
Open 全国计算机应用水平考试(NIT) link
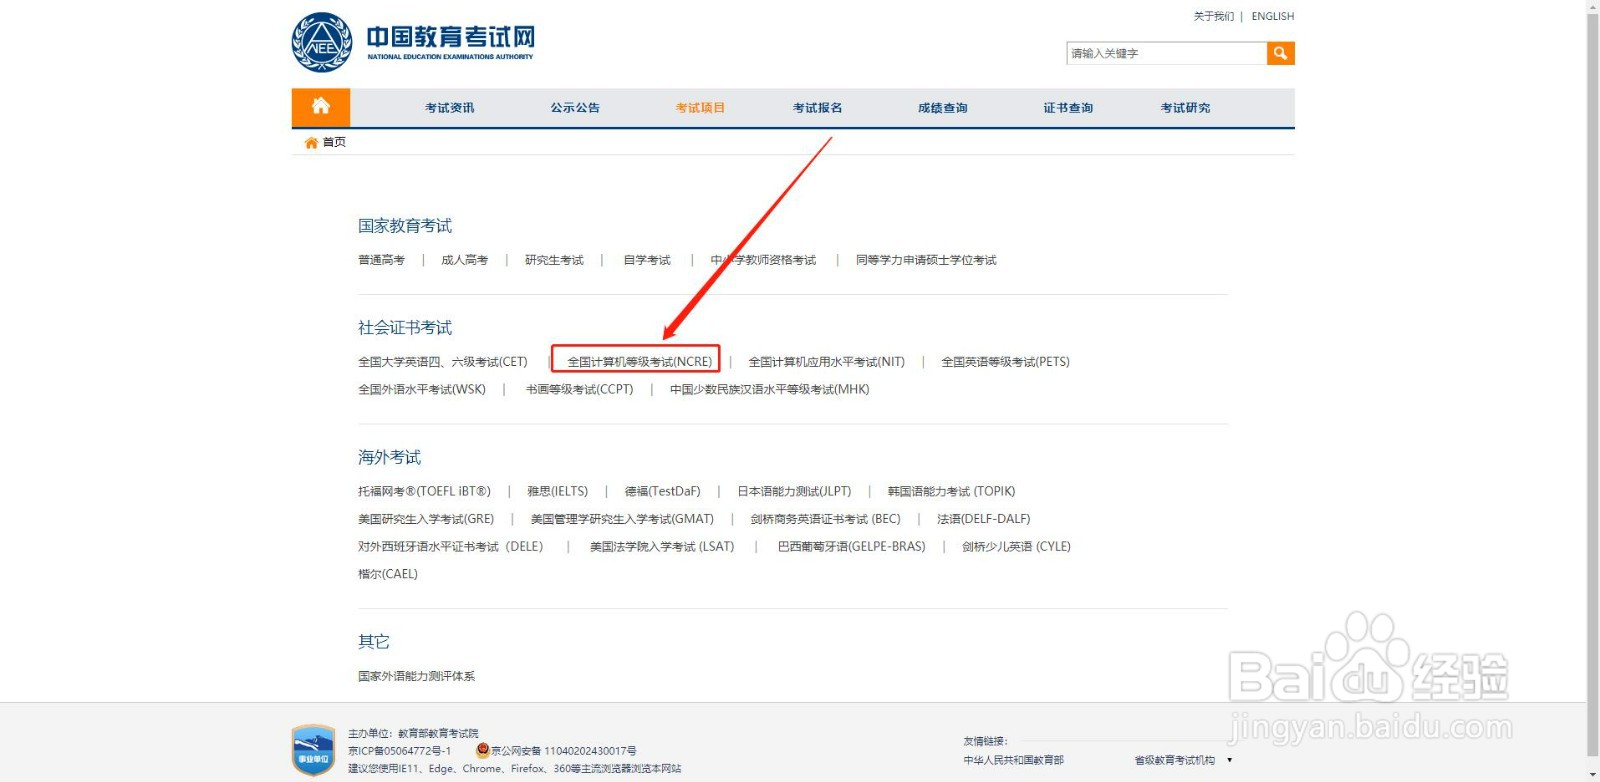(827, 362)
